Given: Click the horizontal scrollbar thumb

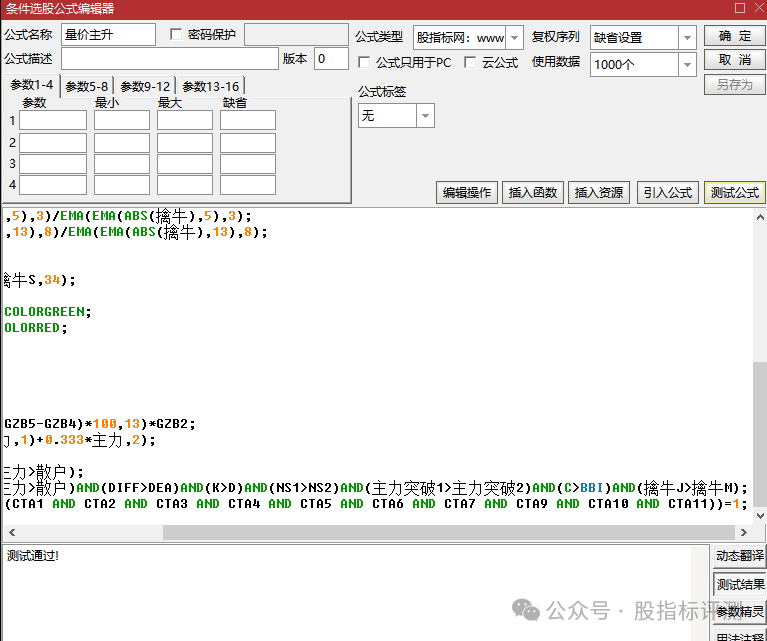Looking at the screenshot, I should (449, 532).
